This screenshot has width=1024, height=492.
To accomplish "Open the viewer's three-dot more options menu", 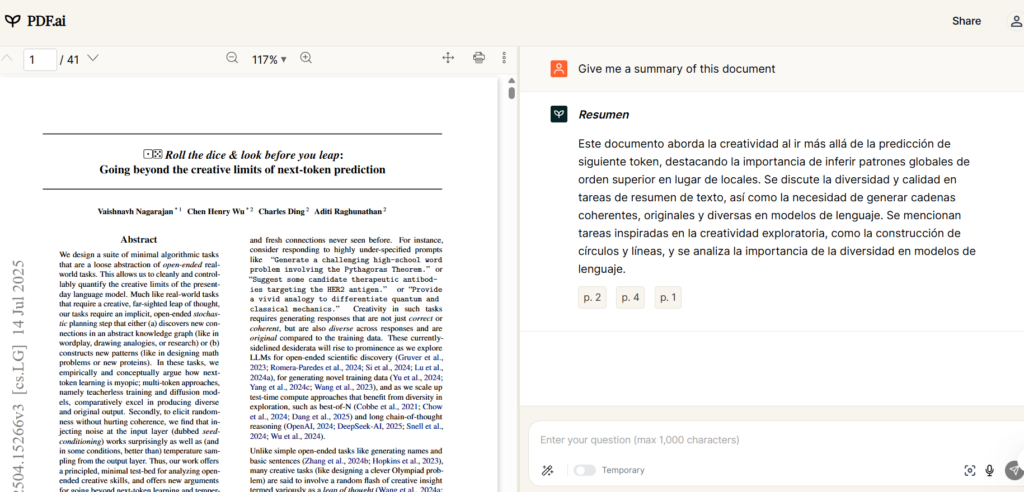I will pyautogui.click(x=504, y=58).
